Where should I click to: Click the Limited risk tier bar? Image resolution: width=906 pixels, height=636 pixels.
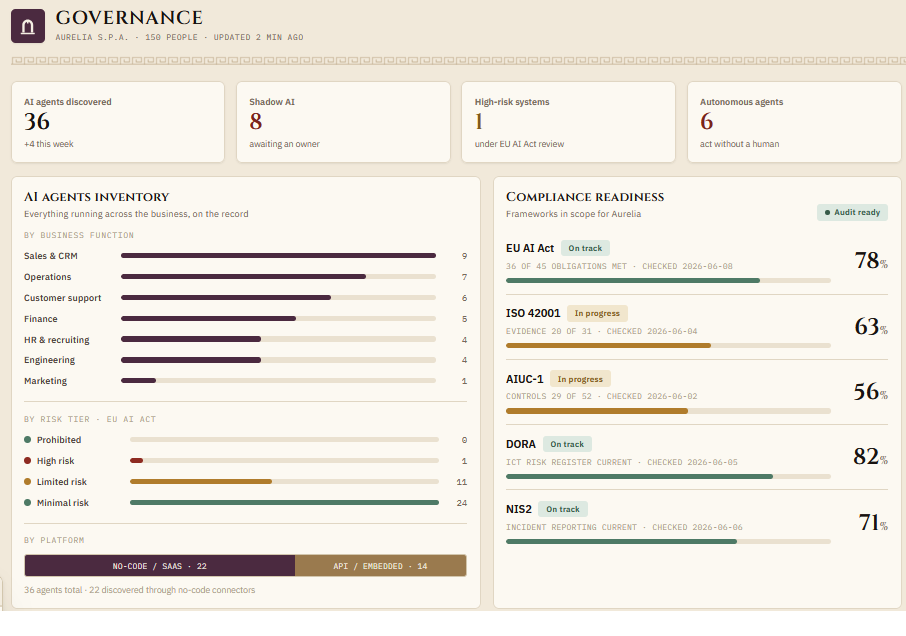[284, 482]
